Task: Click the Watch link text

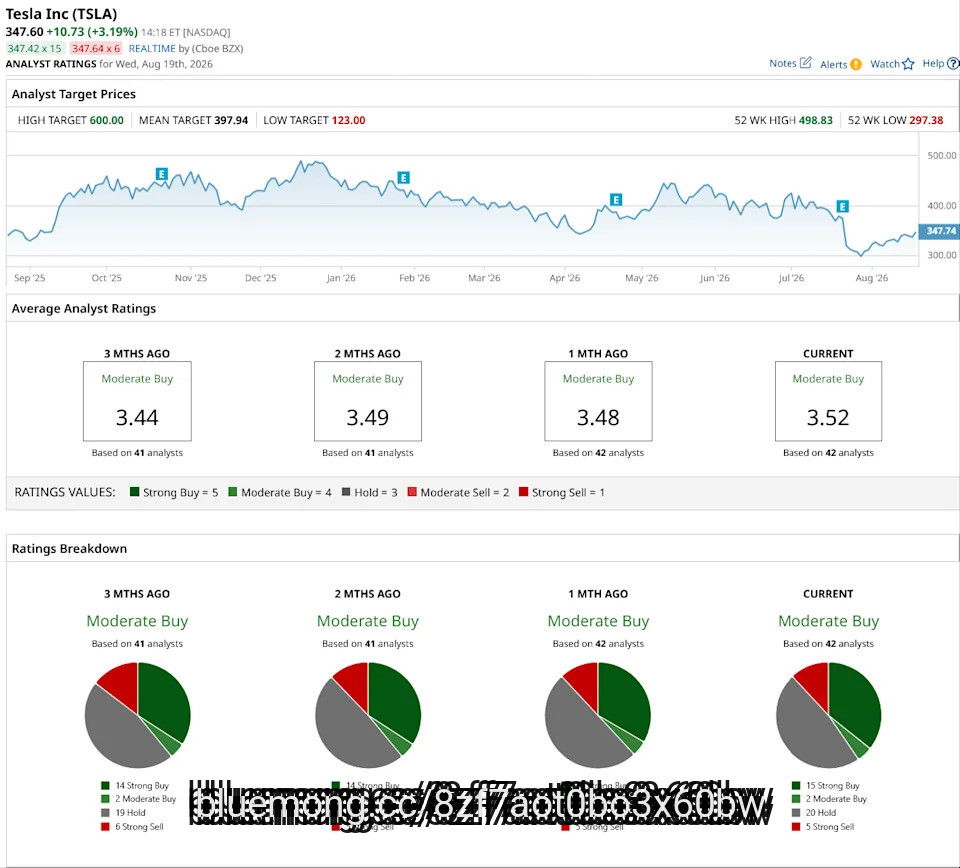Action: 885,64
